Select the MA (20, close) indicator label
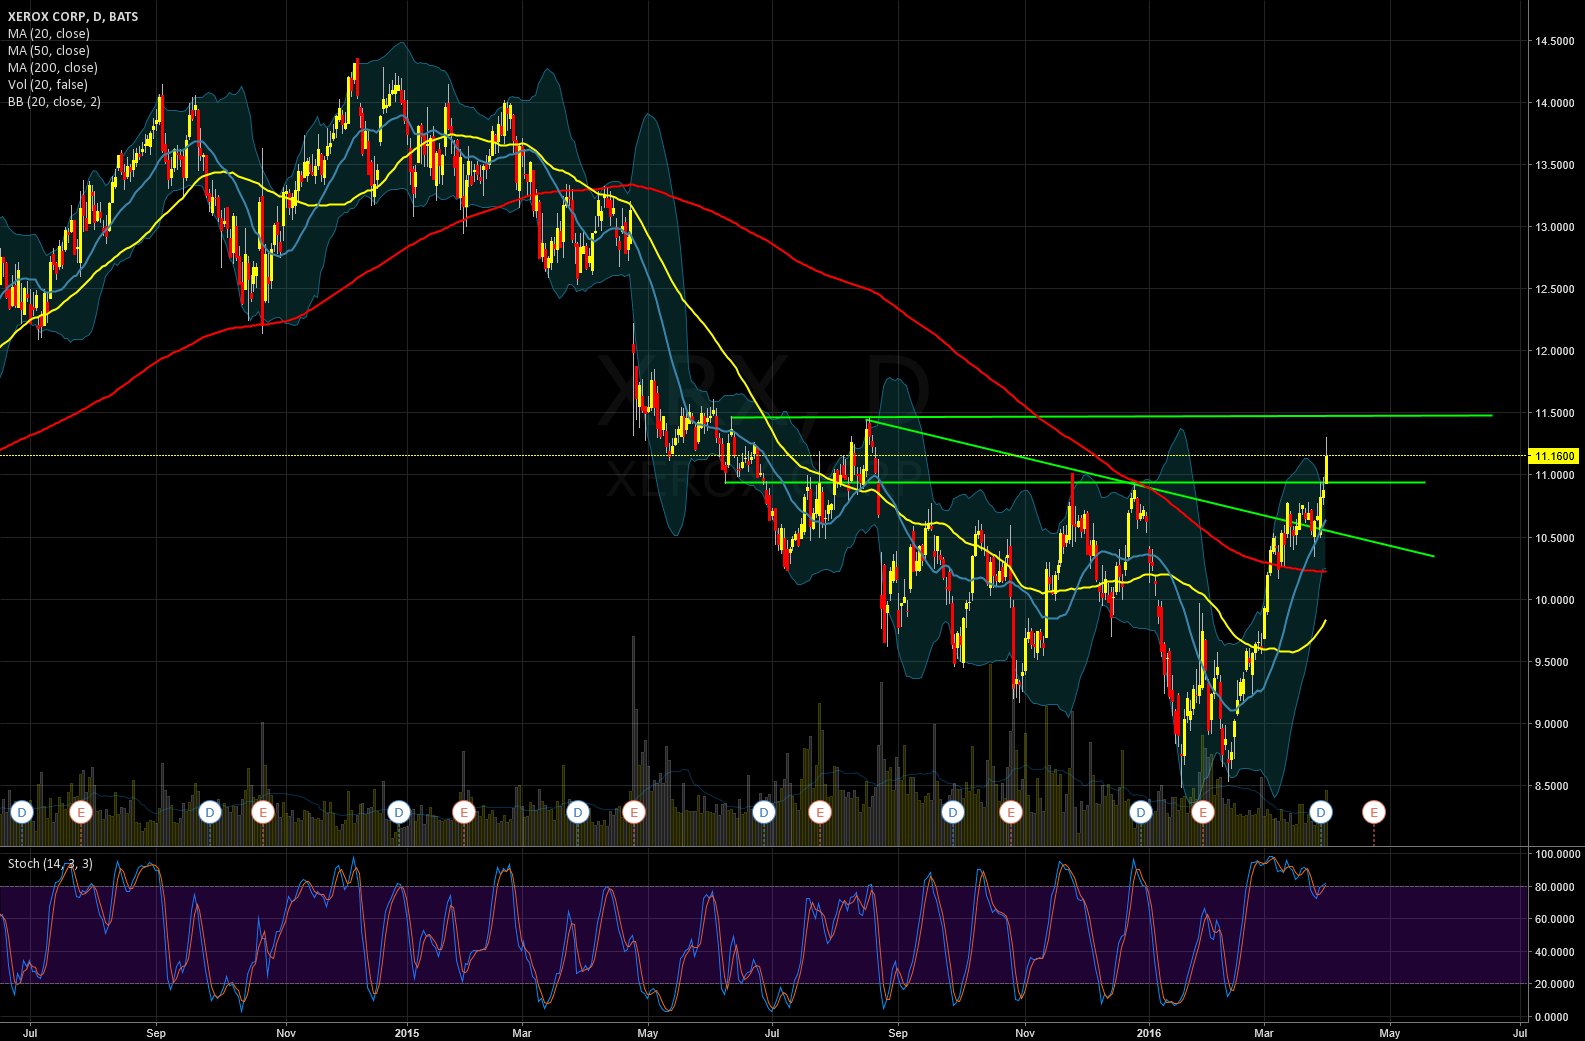This screenshot has width=1585, height=1041. click(x=49, y=34)
